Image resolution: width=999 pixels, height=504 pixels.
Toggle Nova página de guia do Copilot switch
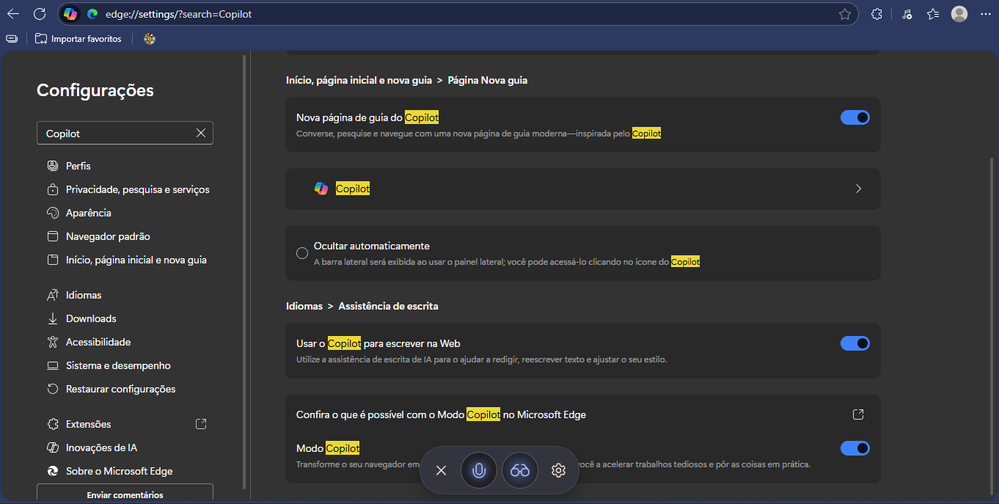click(x=855, y=117)
